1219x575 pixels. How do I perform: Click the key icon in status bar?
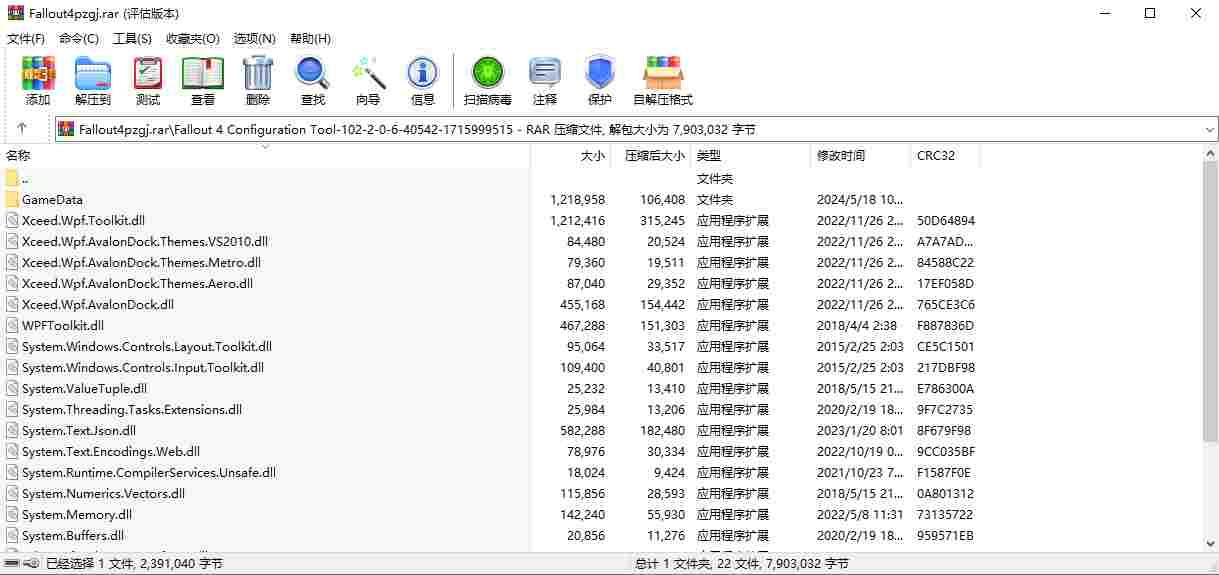pos(33,564)
